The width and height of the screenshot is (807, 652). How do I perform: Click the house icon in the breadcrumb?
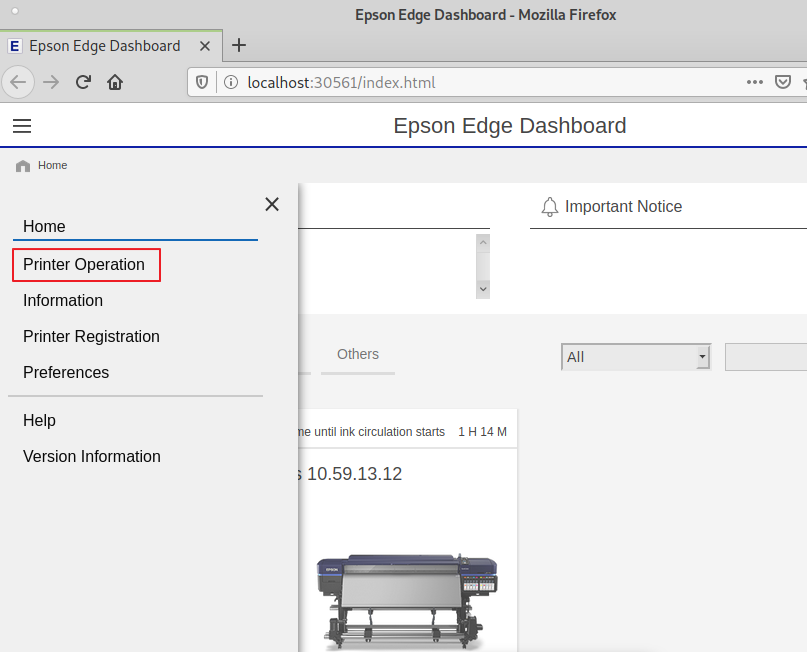tap(22, 165)
